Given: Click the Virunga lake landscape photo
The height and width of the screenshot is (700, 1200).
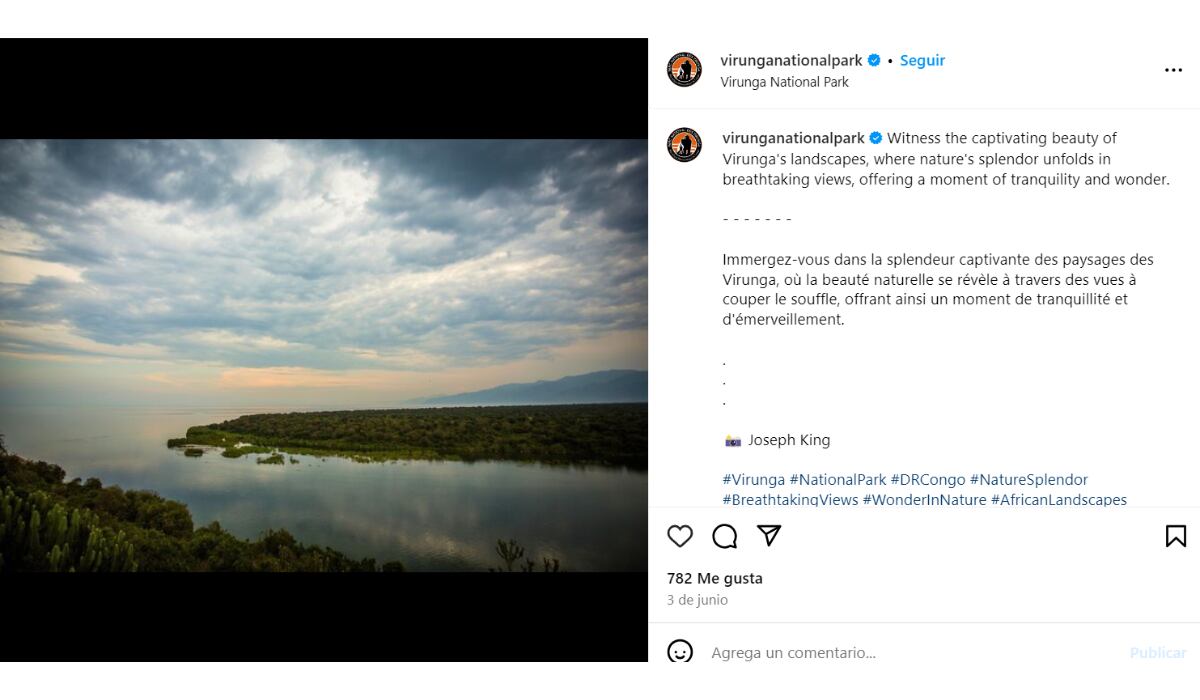Looking at the screenshot, I should pos(324,355).
